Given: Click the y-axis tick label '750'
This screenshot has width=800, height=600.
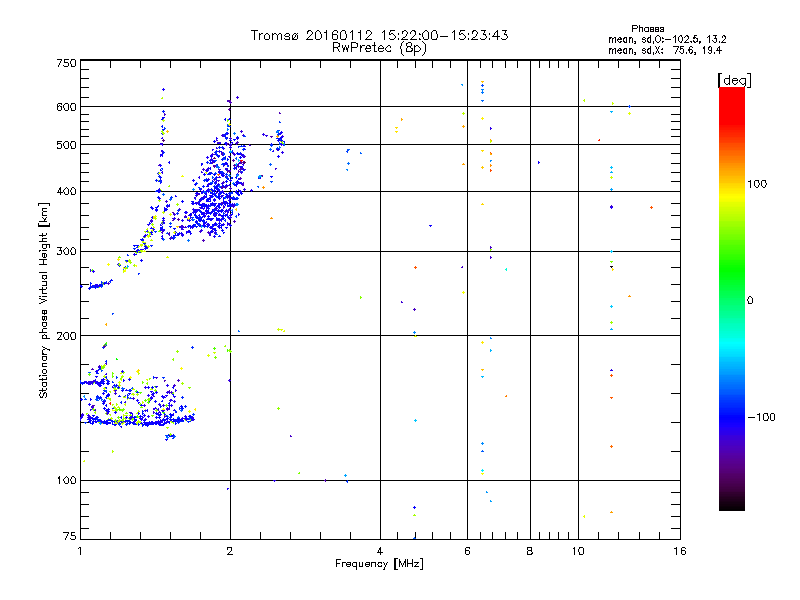Looking at the screenshot, I should click(x=66, y=63).
